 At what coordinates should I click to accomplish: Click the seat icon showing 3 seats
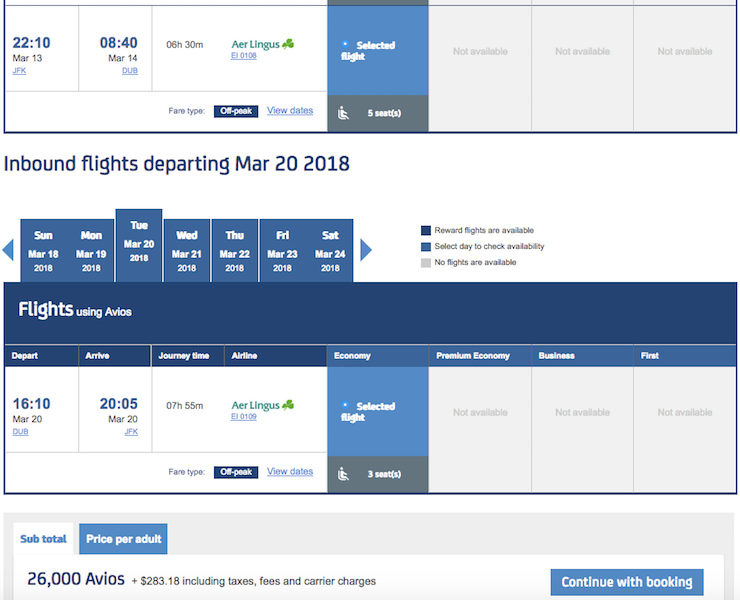(344, 474)
